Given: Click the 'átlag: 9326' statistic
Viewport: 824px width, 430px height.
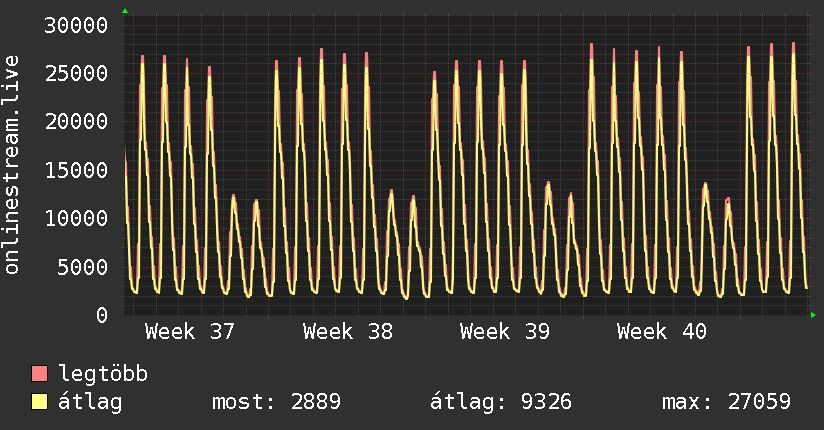Looking at the screenshot, I should (x=501, y=402).
